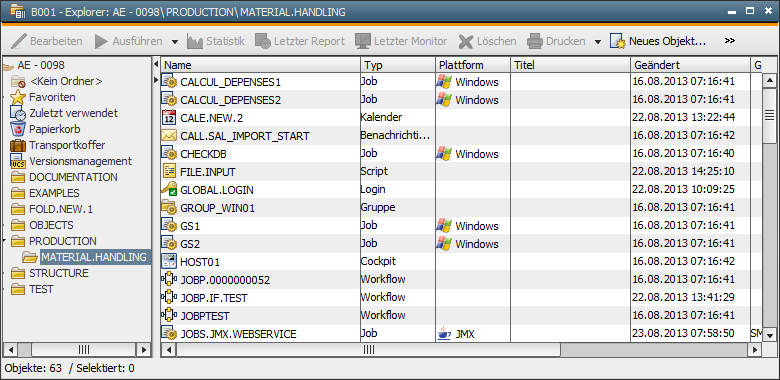Select the JOBP.IF.TEST workflow icon
This screenshot has height=380, width=780.
(169, 297)
